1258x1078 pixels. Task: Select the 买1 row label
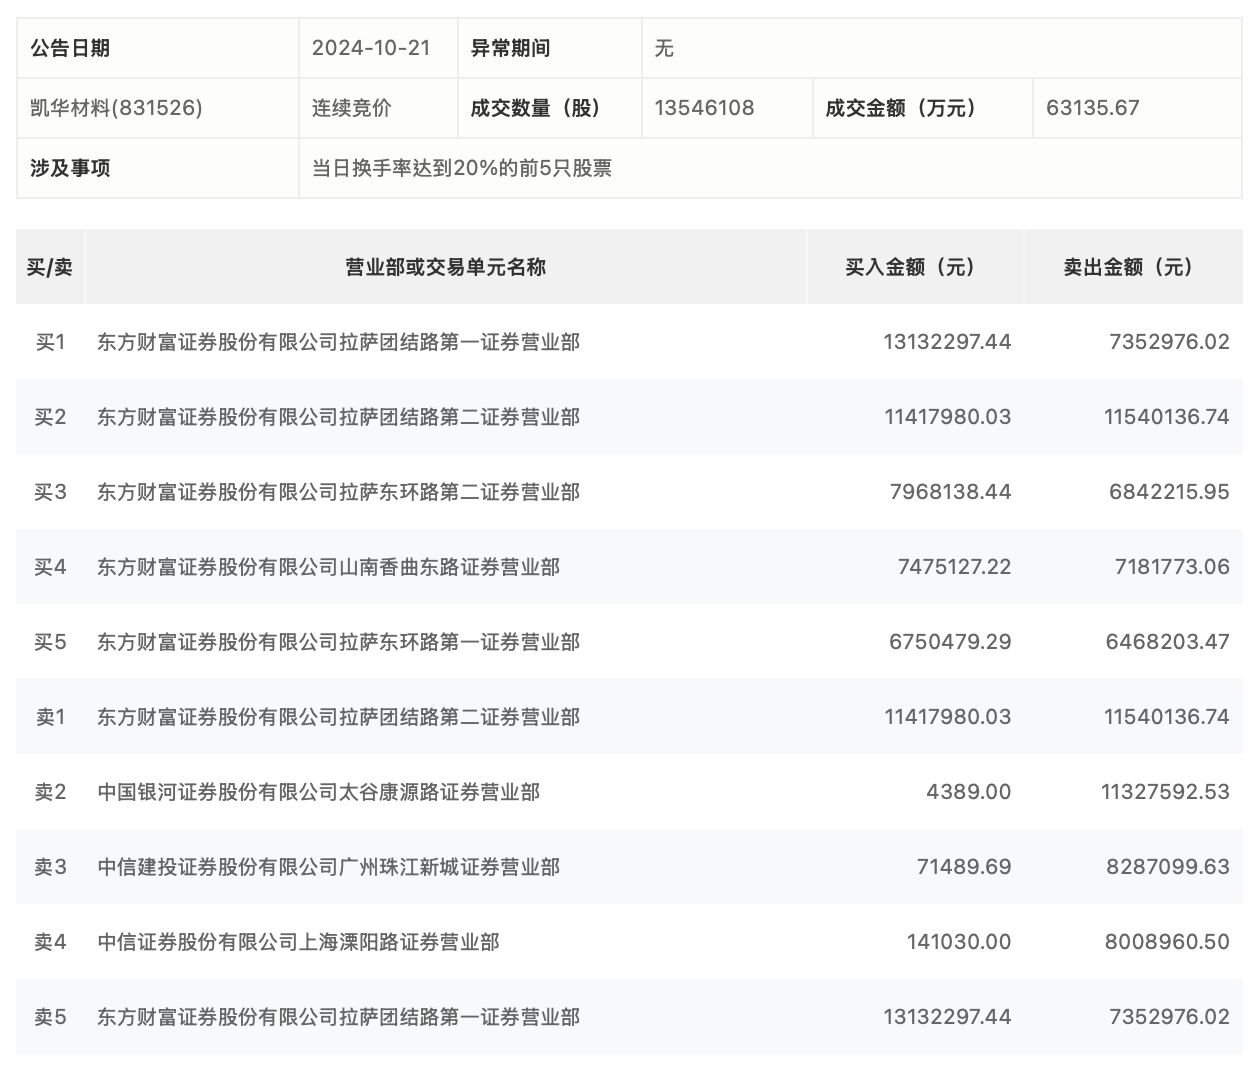[x=50, y=342]
